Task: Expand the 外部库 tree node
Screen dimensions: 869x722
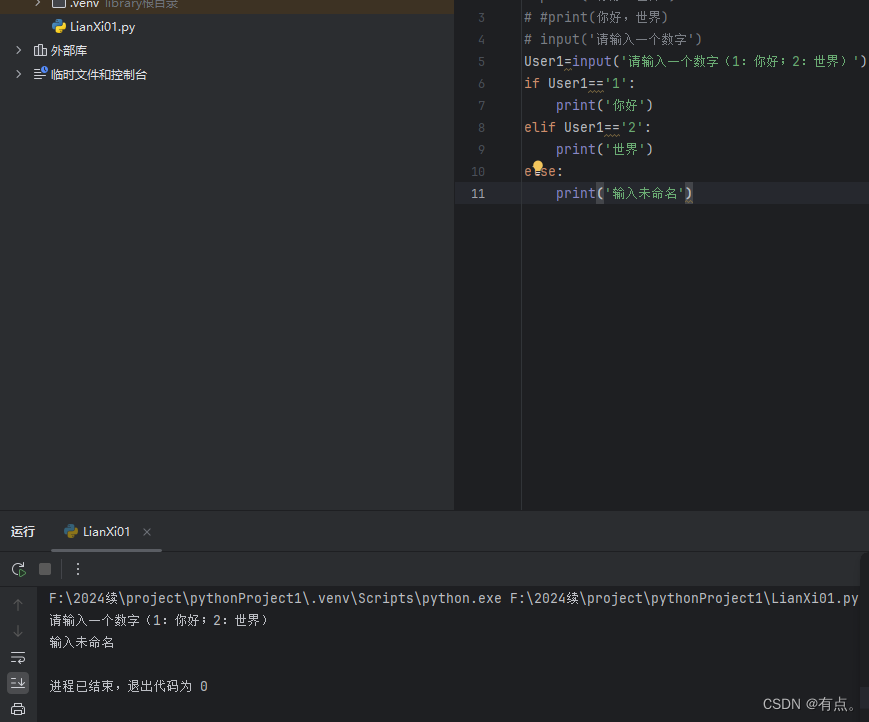Action: pos(17,49)
